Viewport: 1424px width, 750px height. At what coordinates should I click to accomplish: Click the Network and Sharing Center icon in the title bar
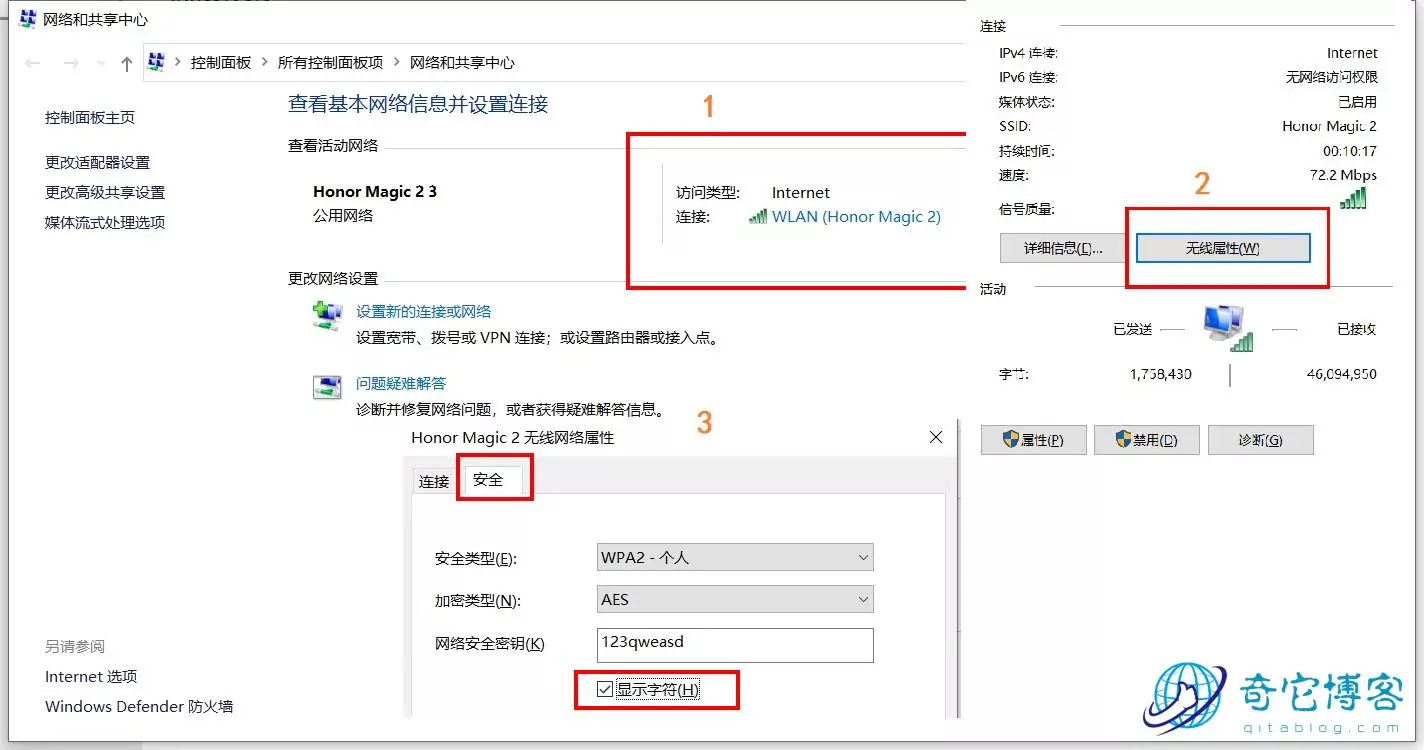(26, 18)
